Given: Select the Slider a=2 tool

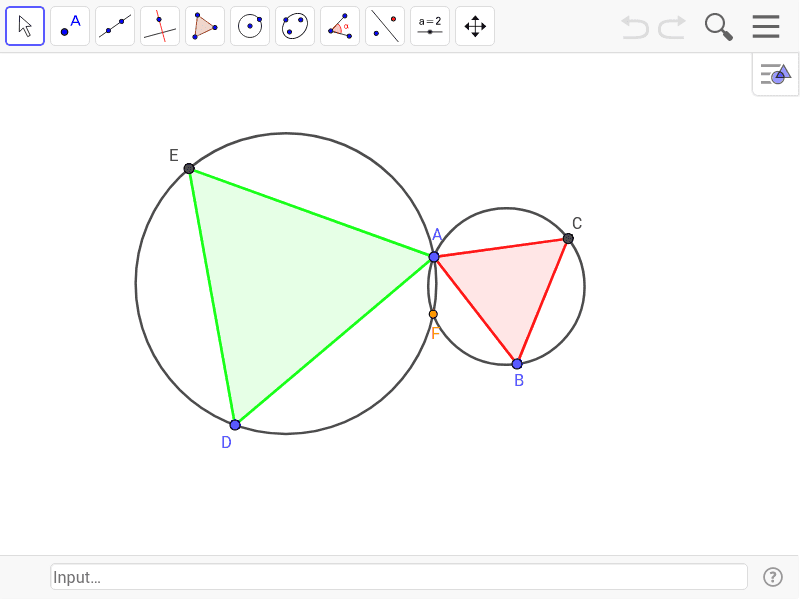Looking at the screenshot, I should pyautogui.click(x=430, y=26).
